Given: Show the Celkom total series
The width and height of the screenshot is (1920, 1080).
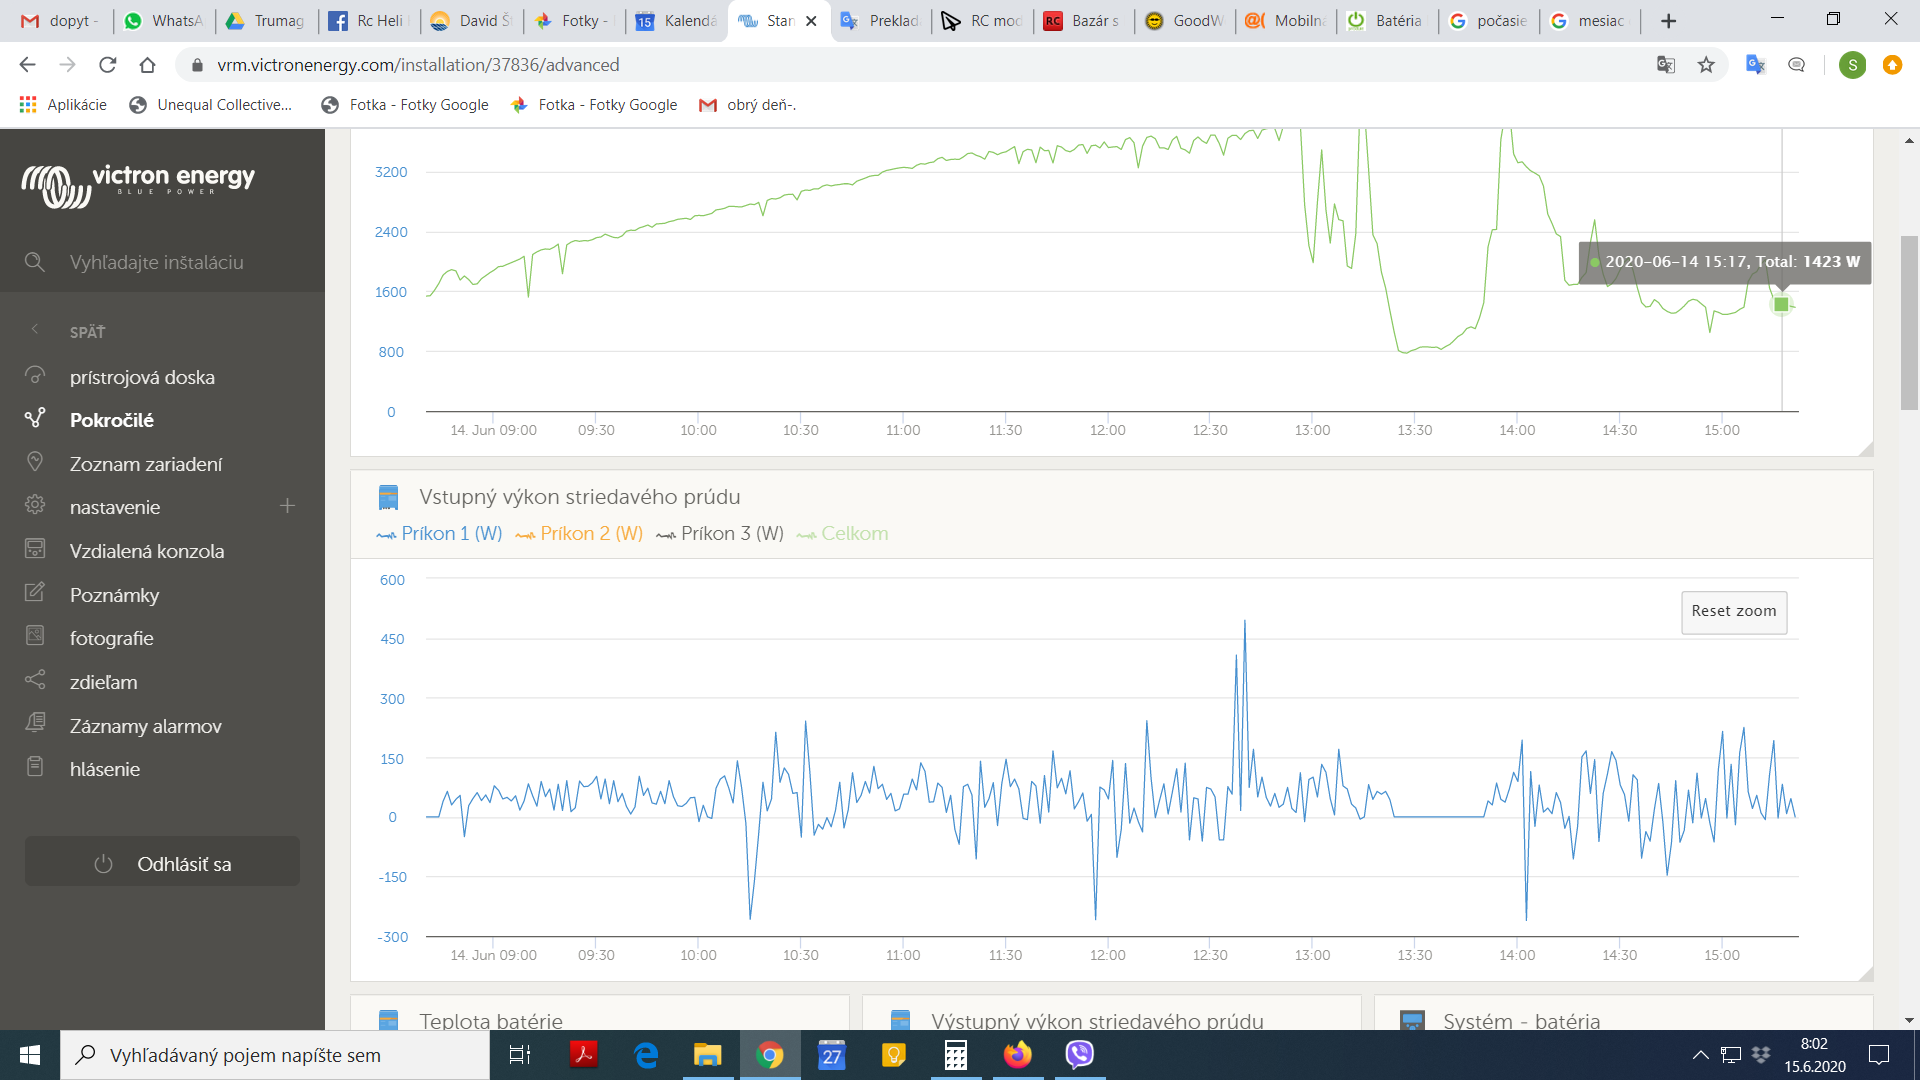Looking at the screenshot, I should (x=842, y=534).
